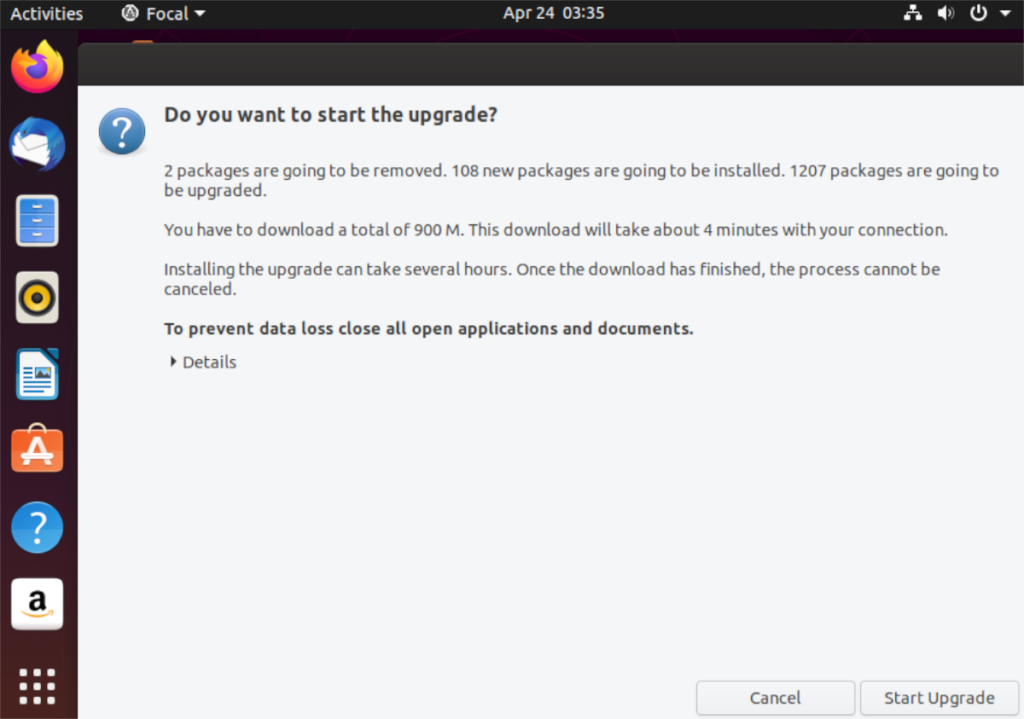Viewport: 1024px width, 719px height.
Task: Open the Activities overview
Action: point(47,13)
